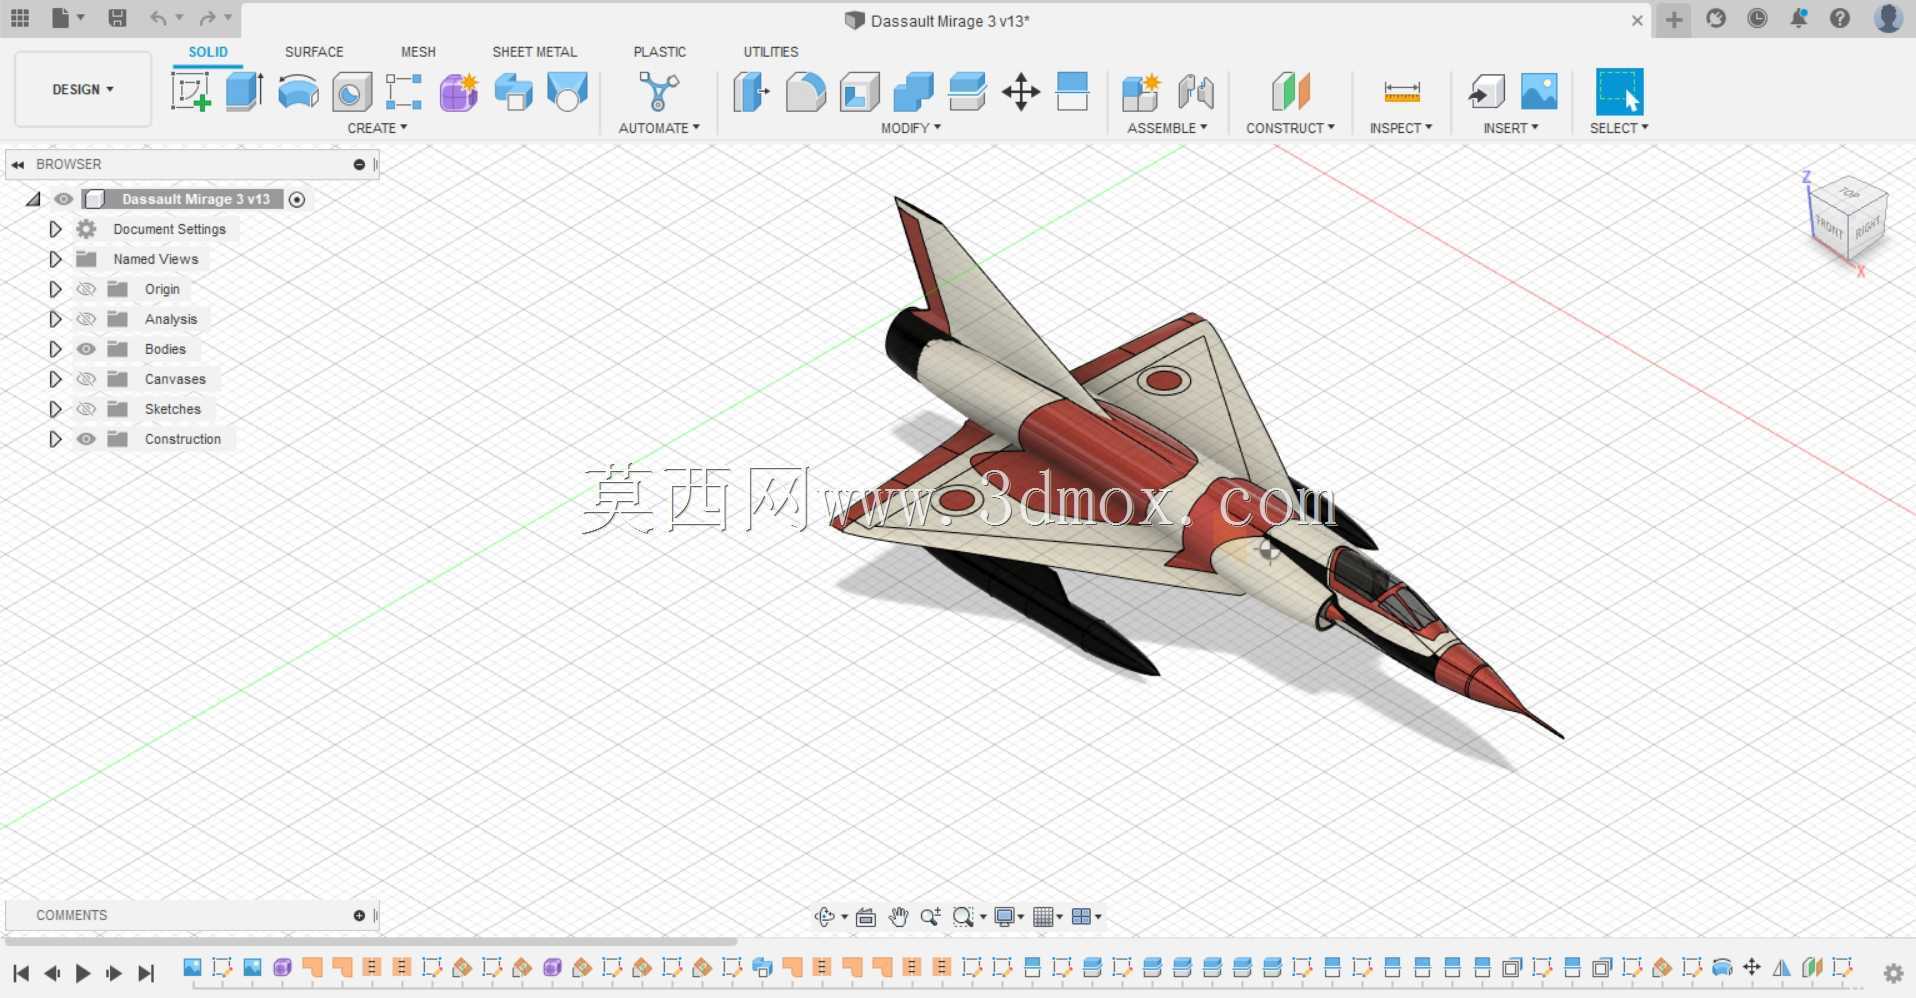The height and width of the screenshot is (998, 1916).
Task: Open the DESIGN workspace dropdown
Action: (83, 90)
